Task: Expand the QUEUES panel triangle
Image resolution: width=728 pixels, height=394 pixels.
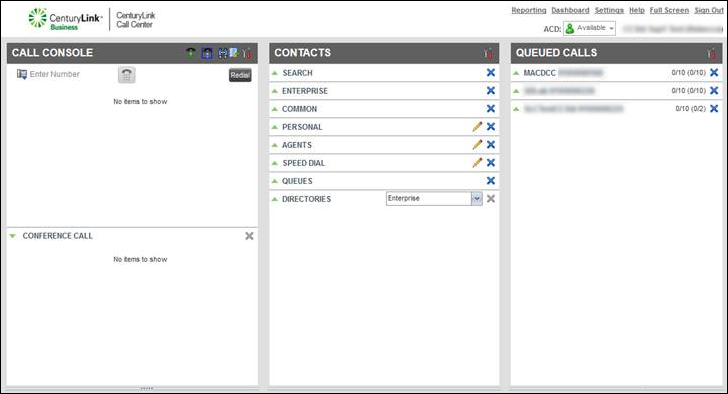Action: [x=275, y=181]
